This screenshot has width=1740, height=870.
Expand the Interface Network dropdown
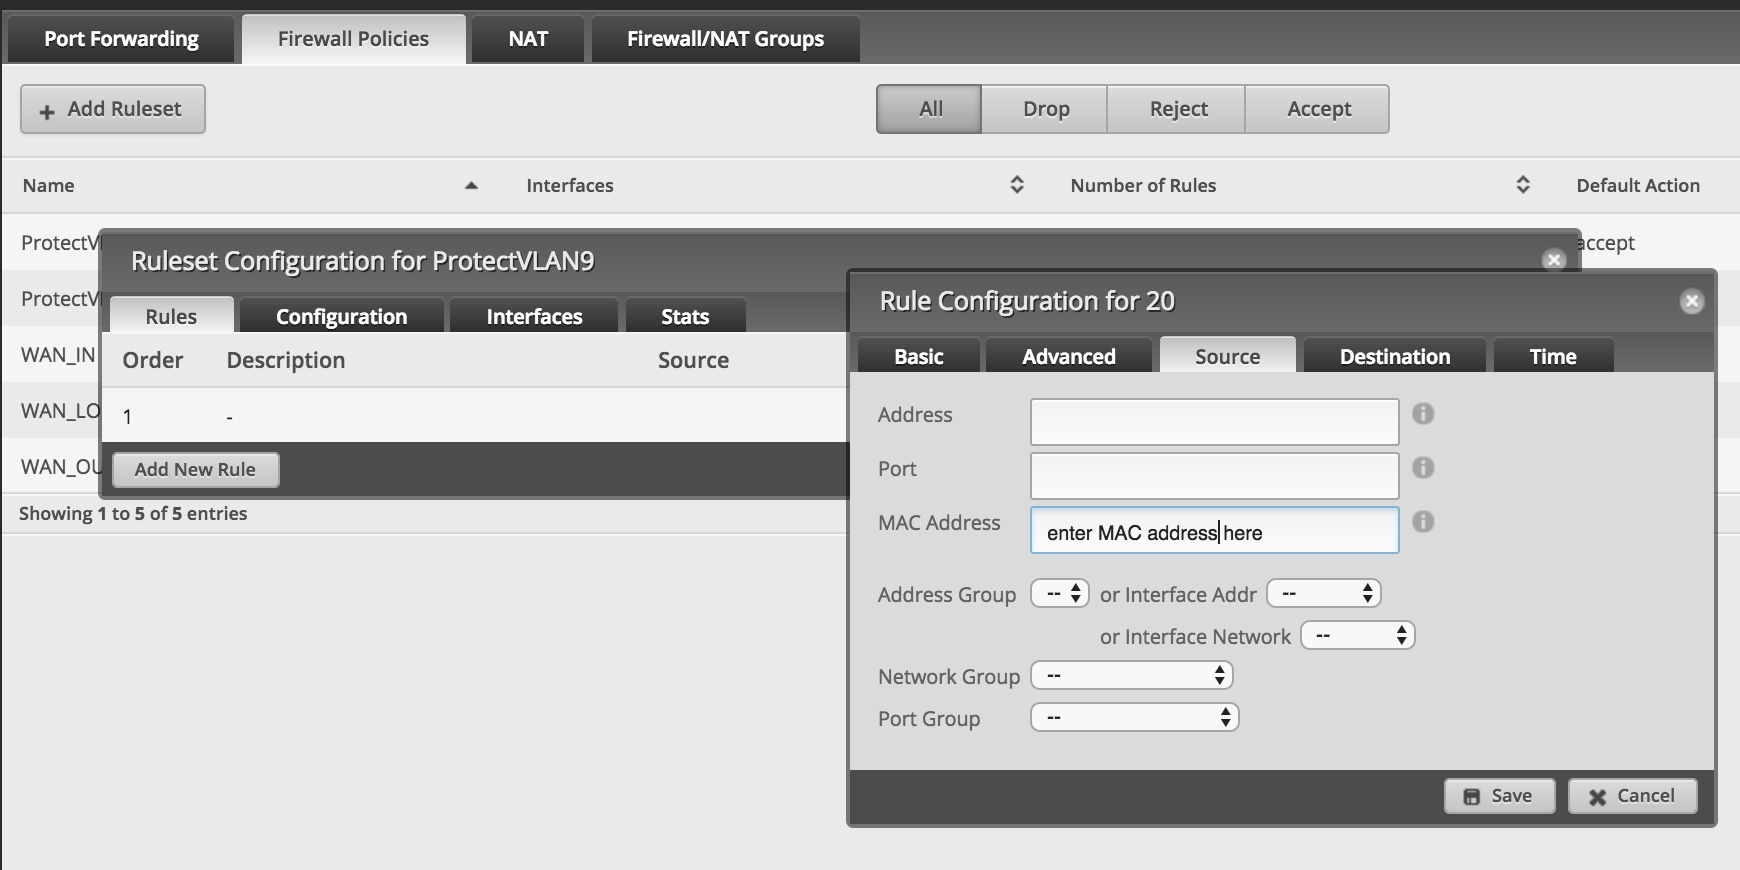pyautogui.click(x=1358, y=636)
